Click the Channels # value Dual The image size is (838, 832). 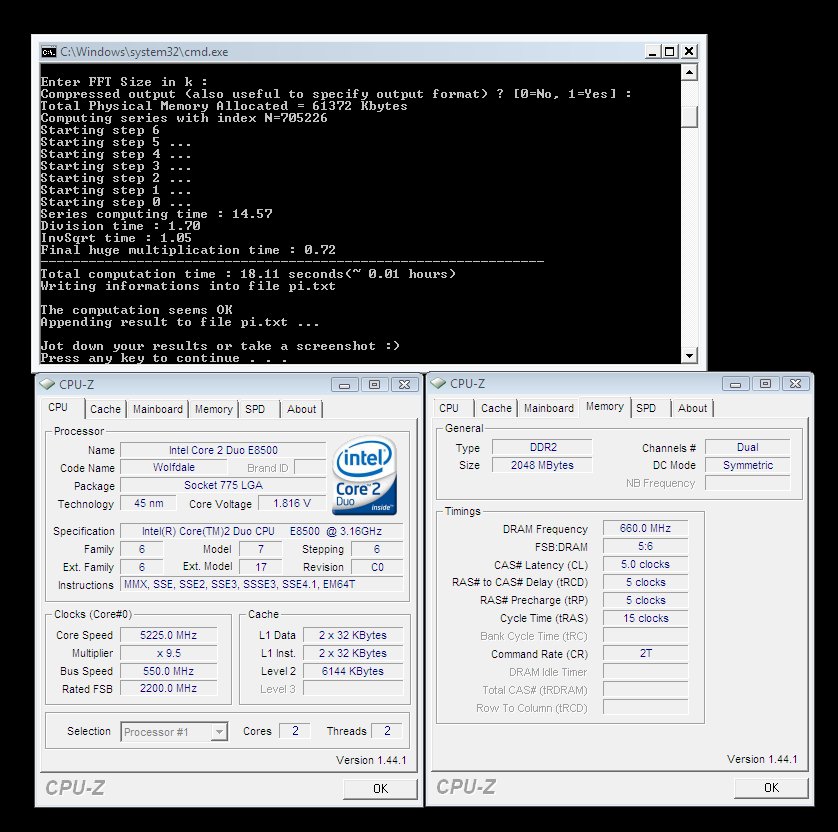pos(748,447)
